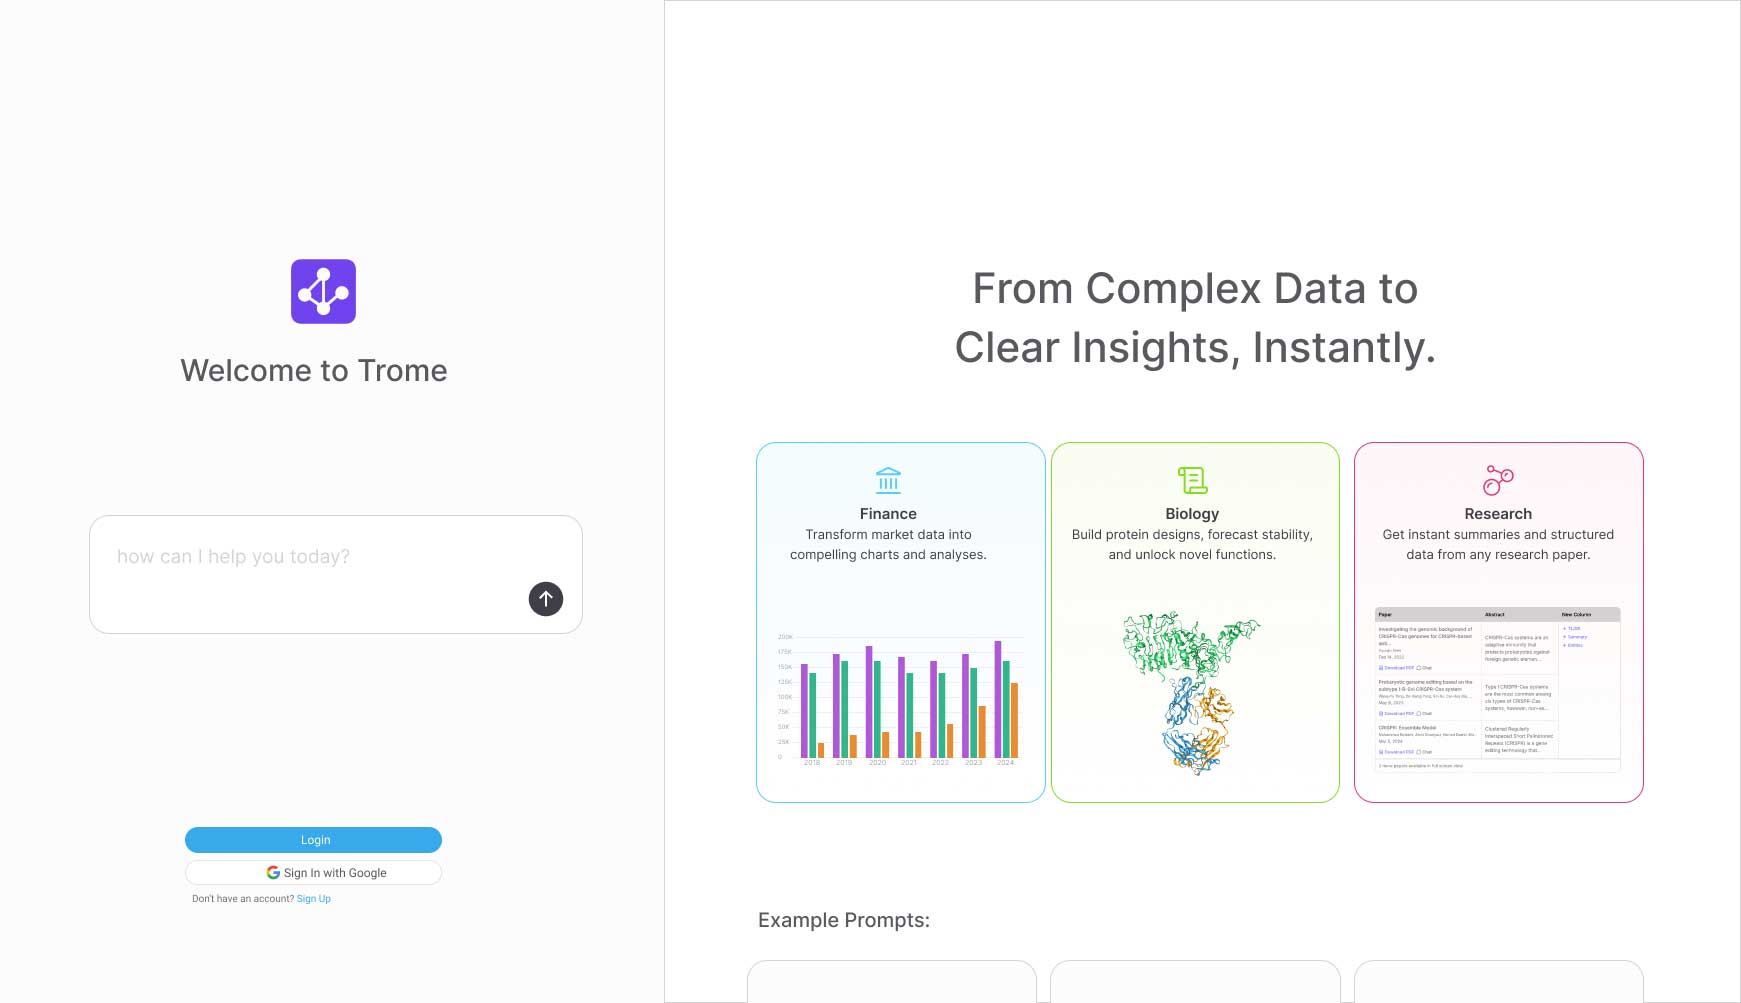Open the Sign Up link
Screen dimensions: 1741x1003
click(x=314, y=899)
